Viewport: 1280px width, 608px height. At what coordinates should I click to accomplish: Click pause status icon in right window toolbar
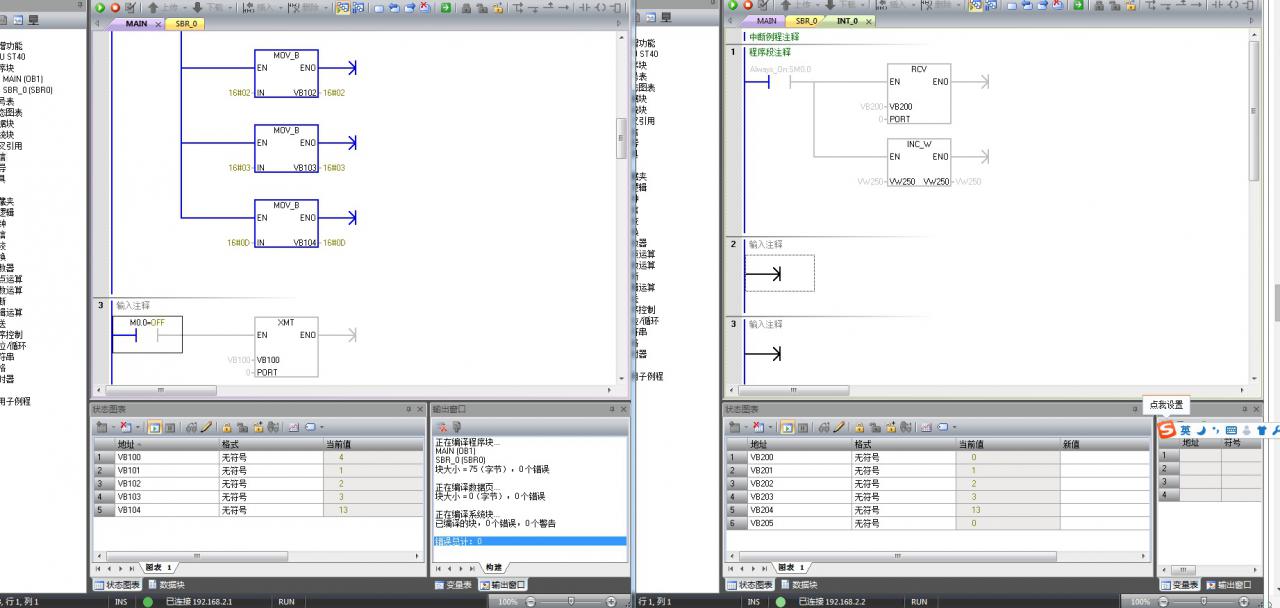991,6
